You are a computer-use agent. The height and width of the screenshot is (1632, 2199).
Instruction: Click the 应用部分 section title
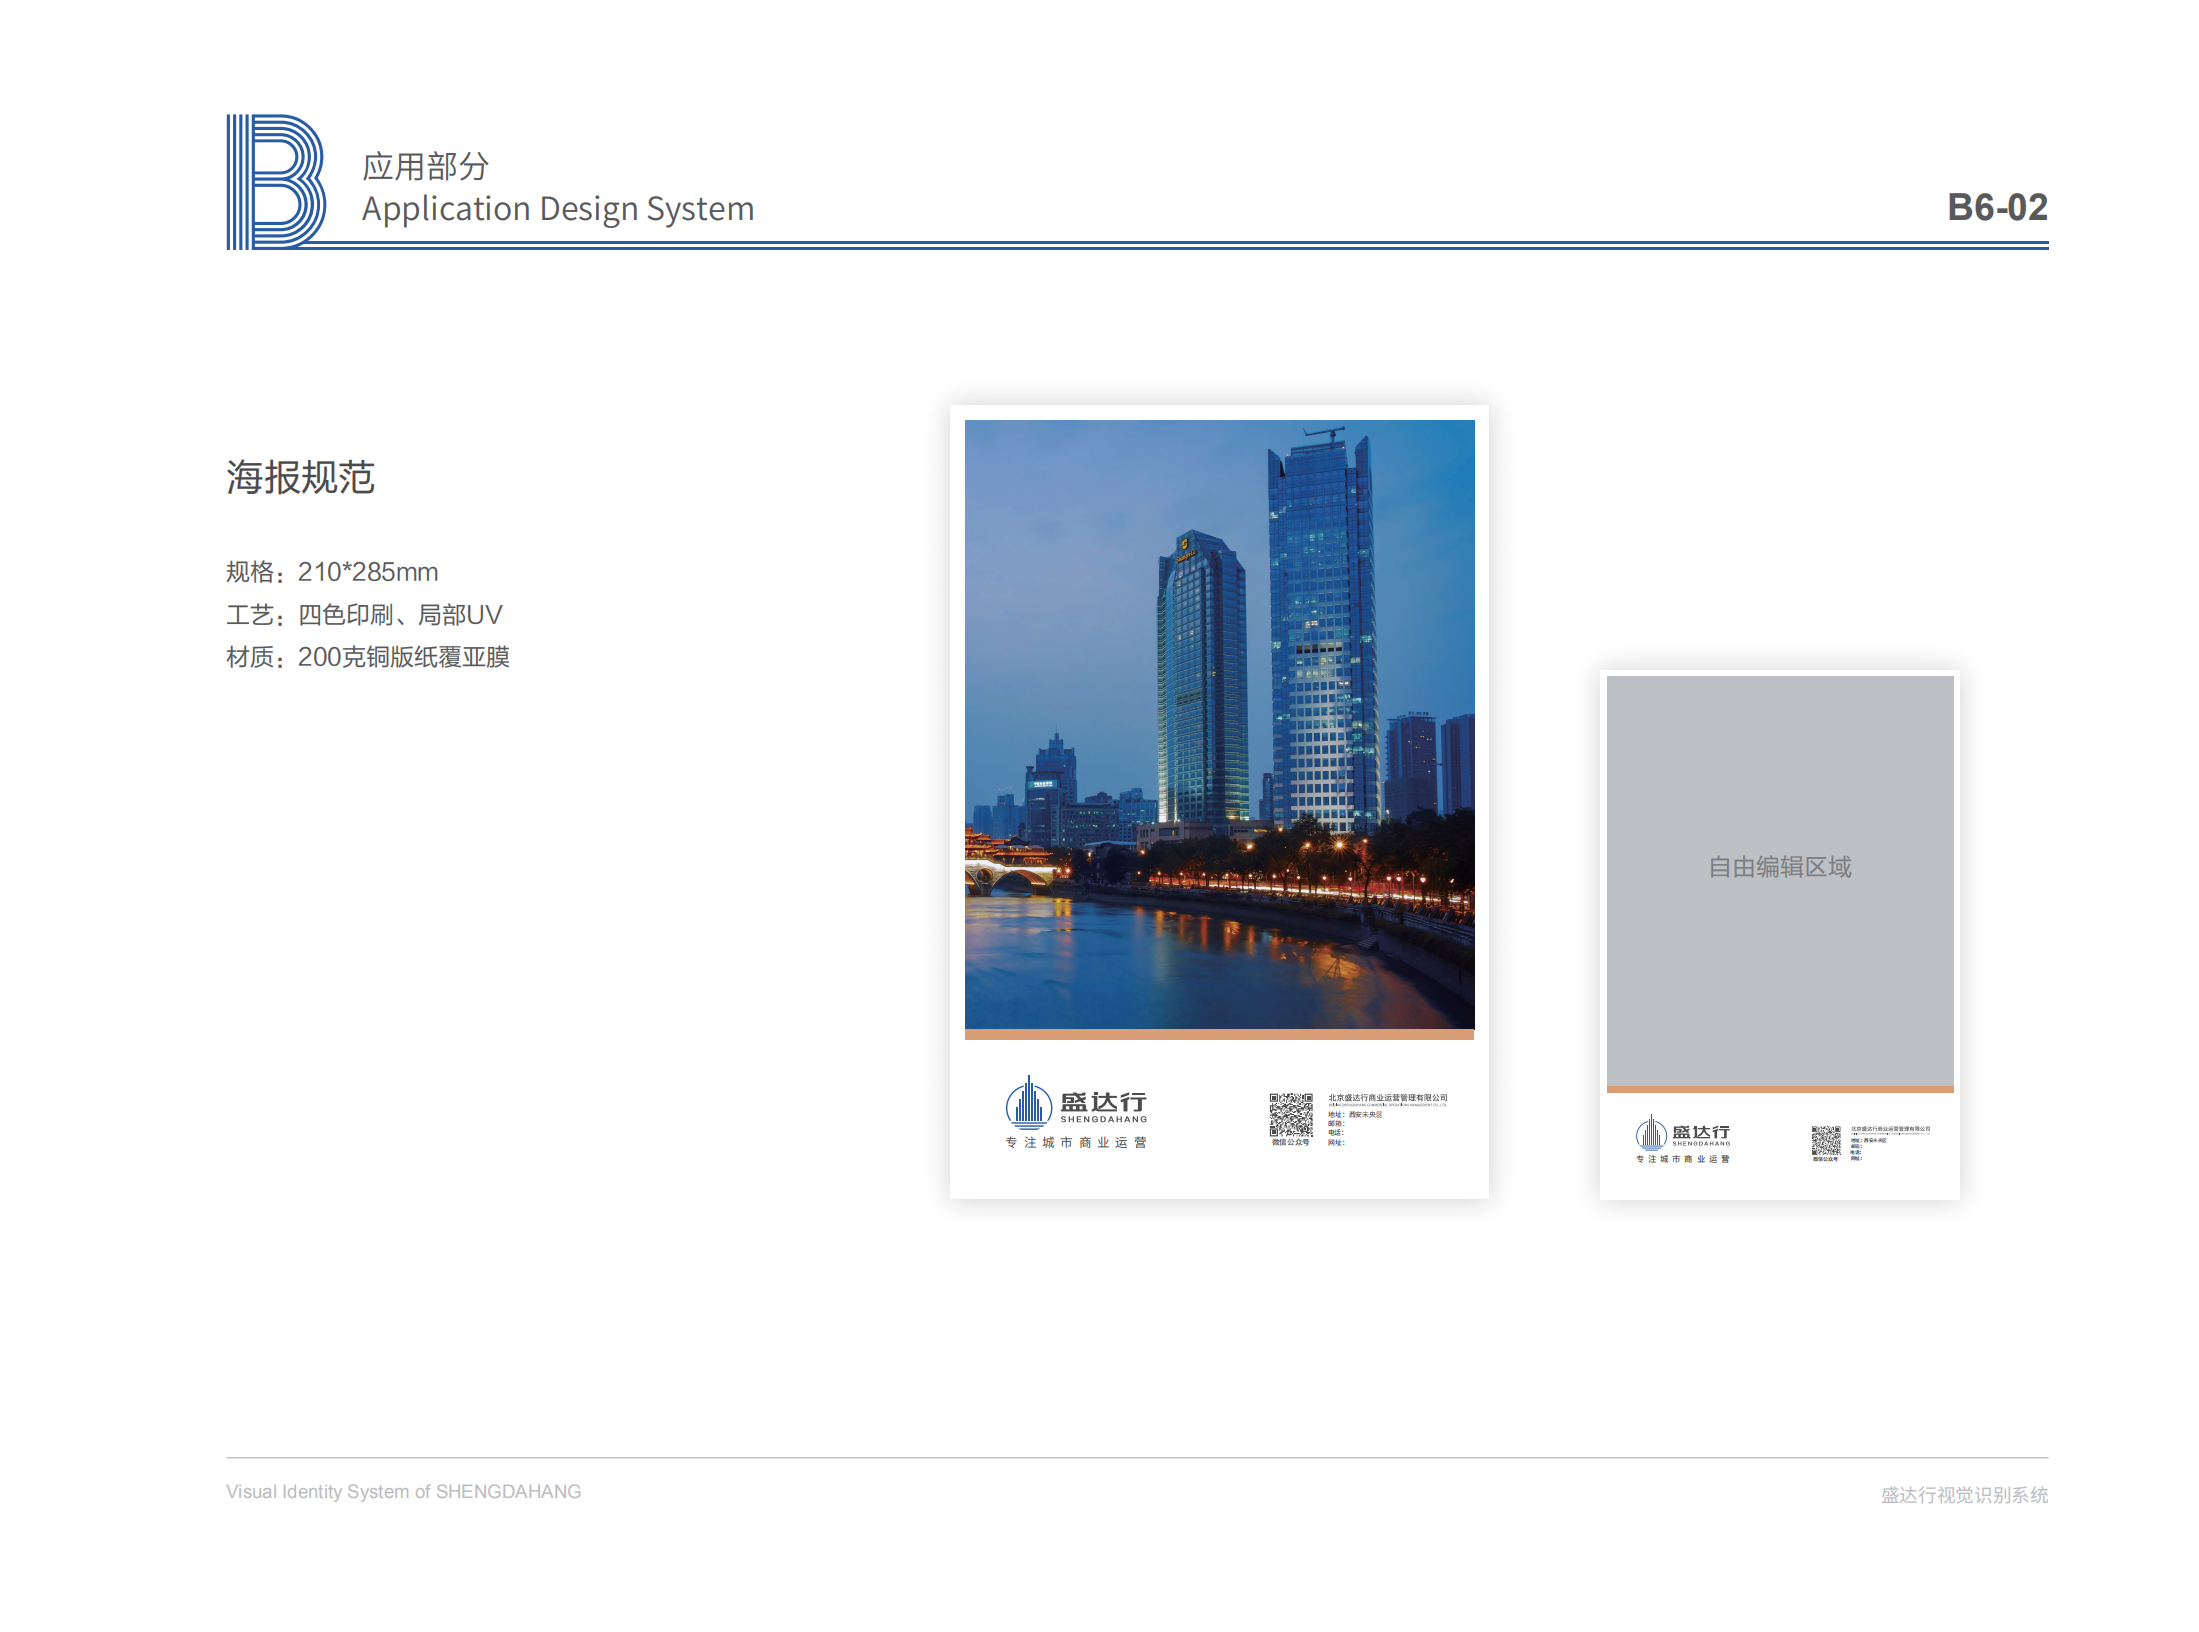425,166
